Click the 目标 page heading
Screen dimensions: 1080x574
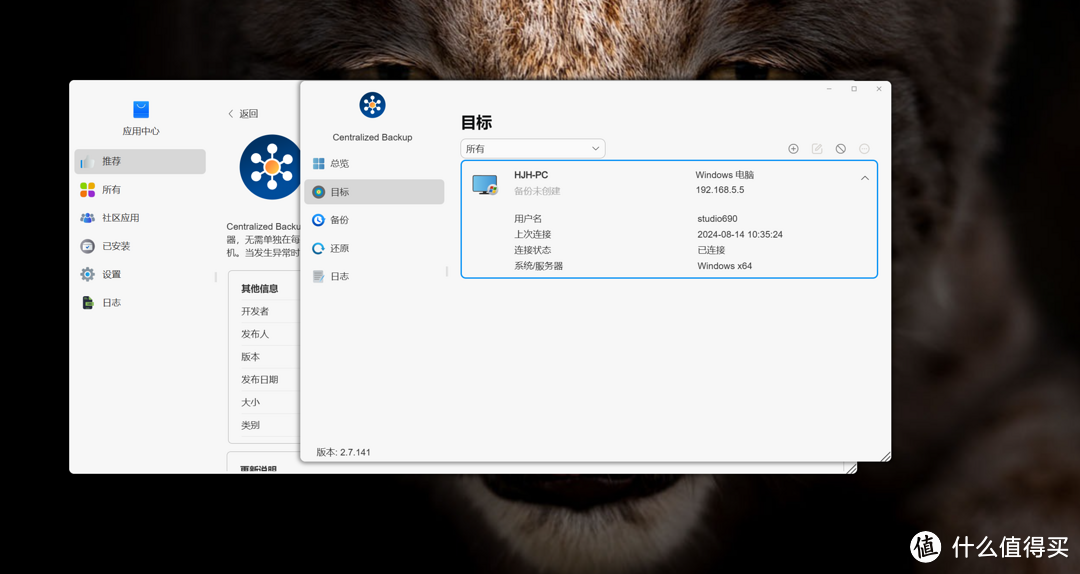(476, 123)
